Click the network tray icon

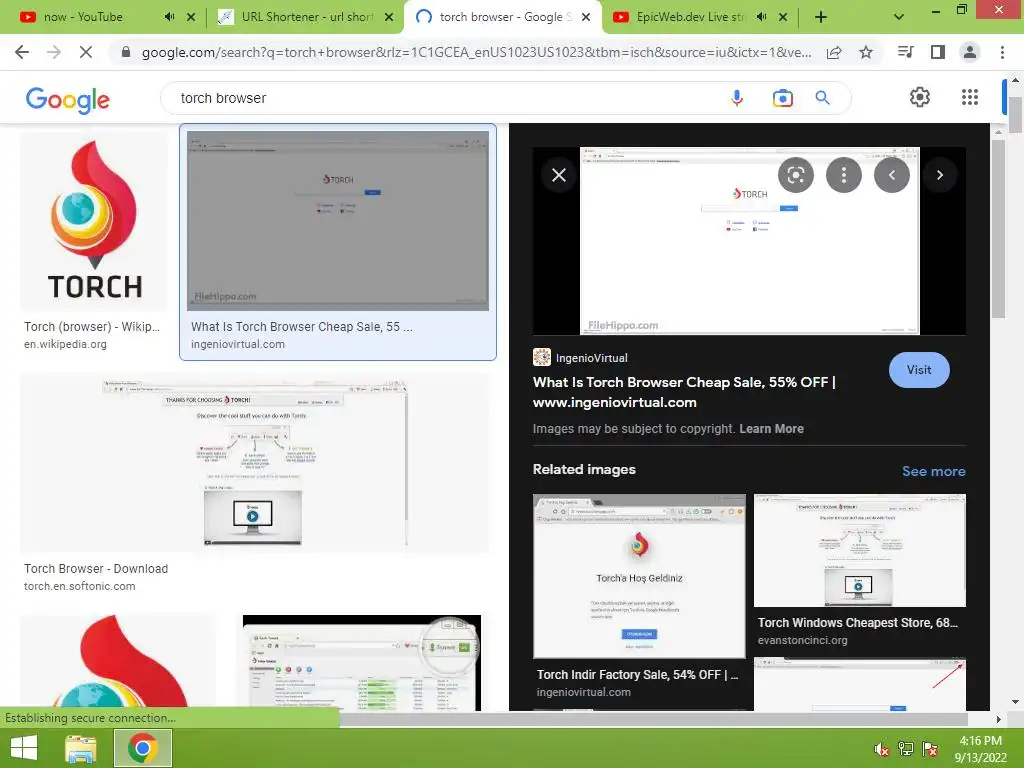click(x=906, y=749)
